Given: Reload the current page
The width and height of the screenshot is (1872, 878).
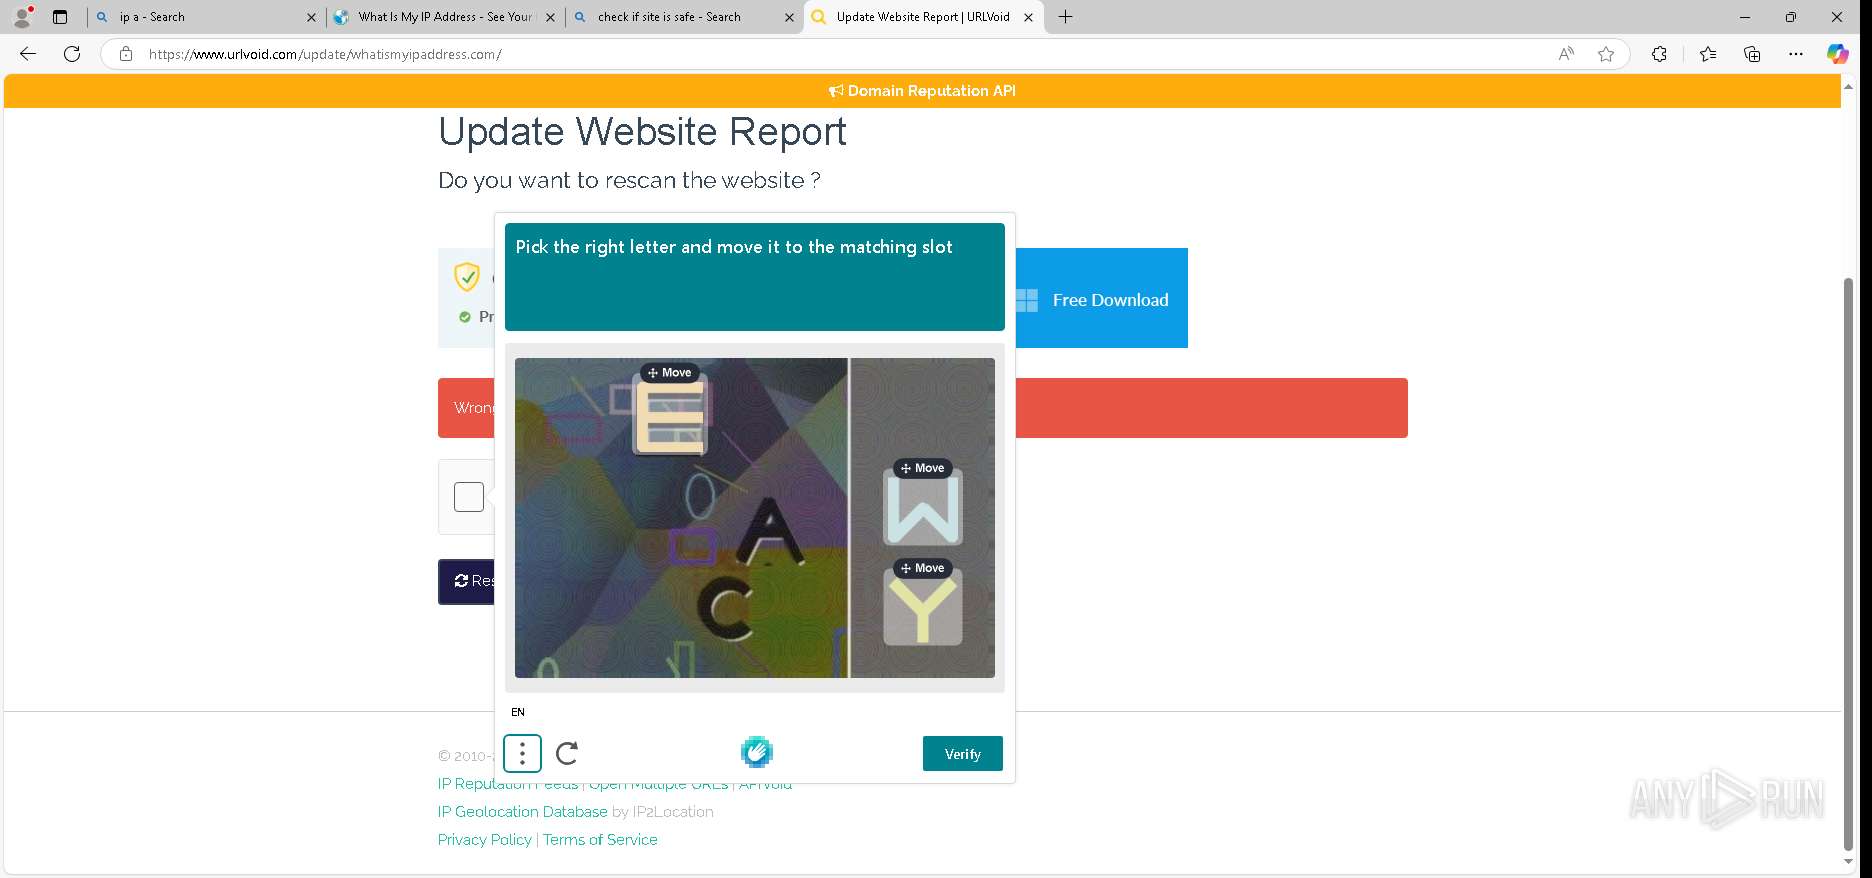Looking at the screenshot, I should 72,54.
